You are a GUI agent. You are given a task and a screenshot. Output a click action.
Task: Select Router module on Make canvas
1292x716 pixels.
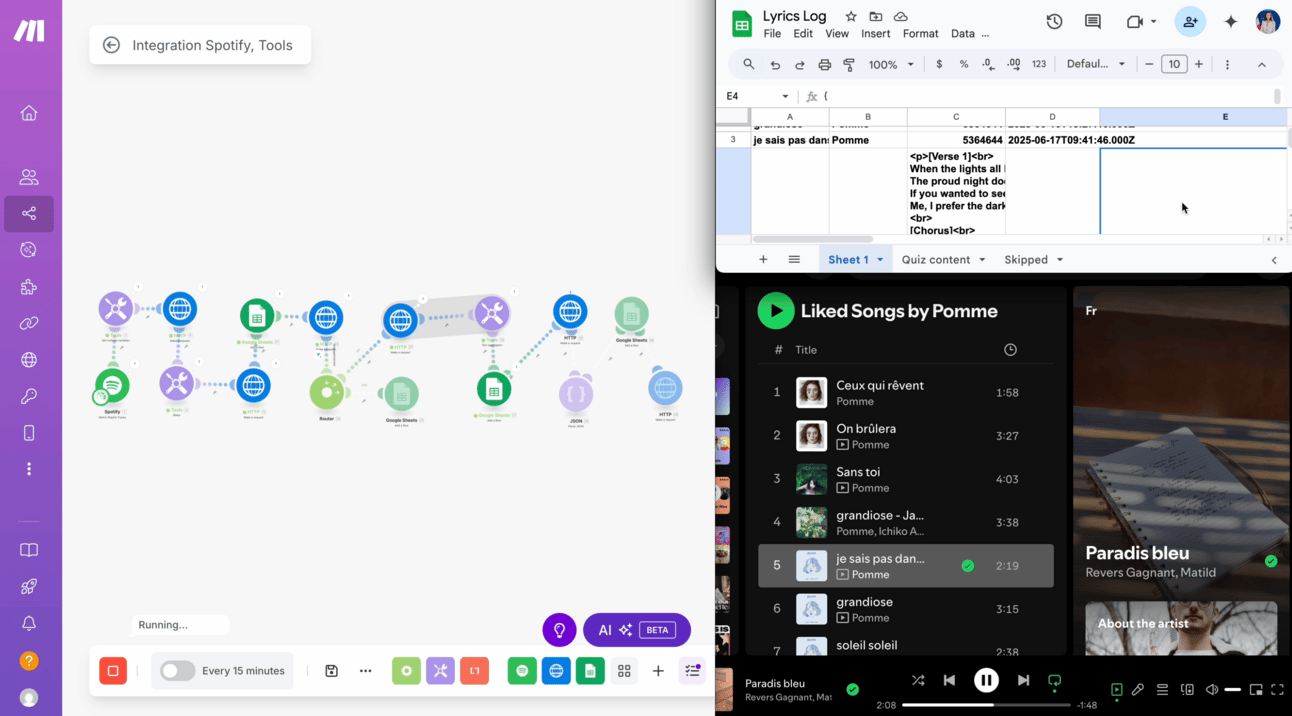coord(327,392)
